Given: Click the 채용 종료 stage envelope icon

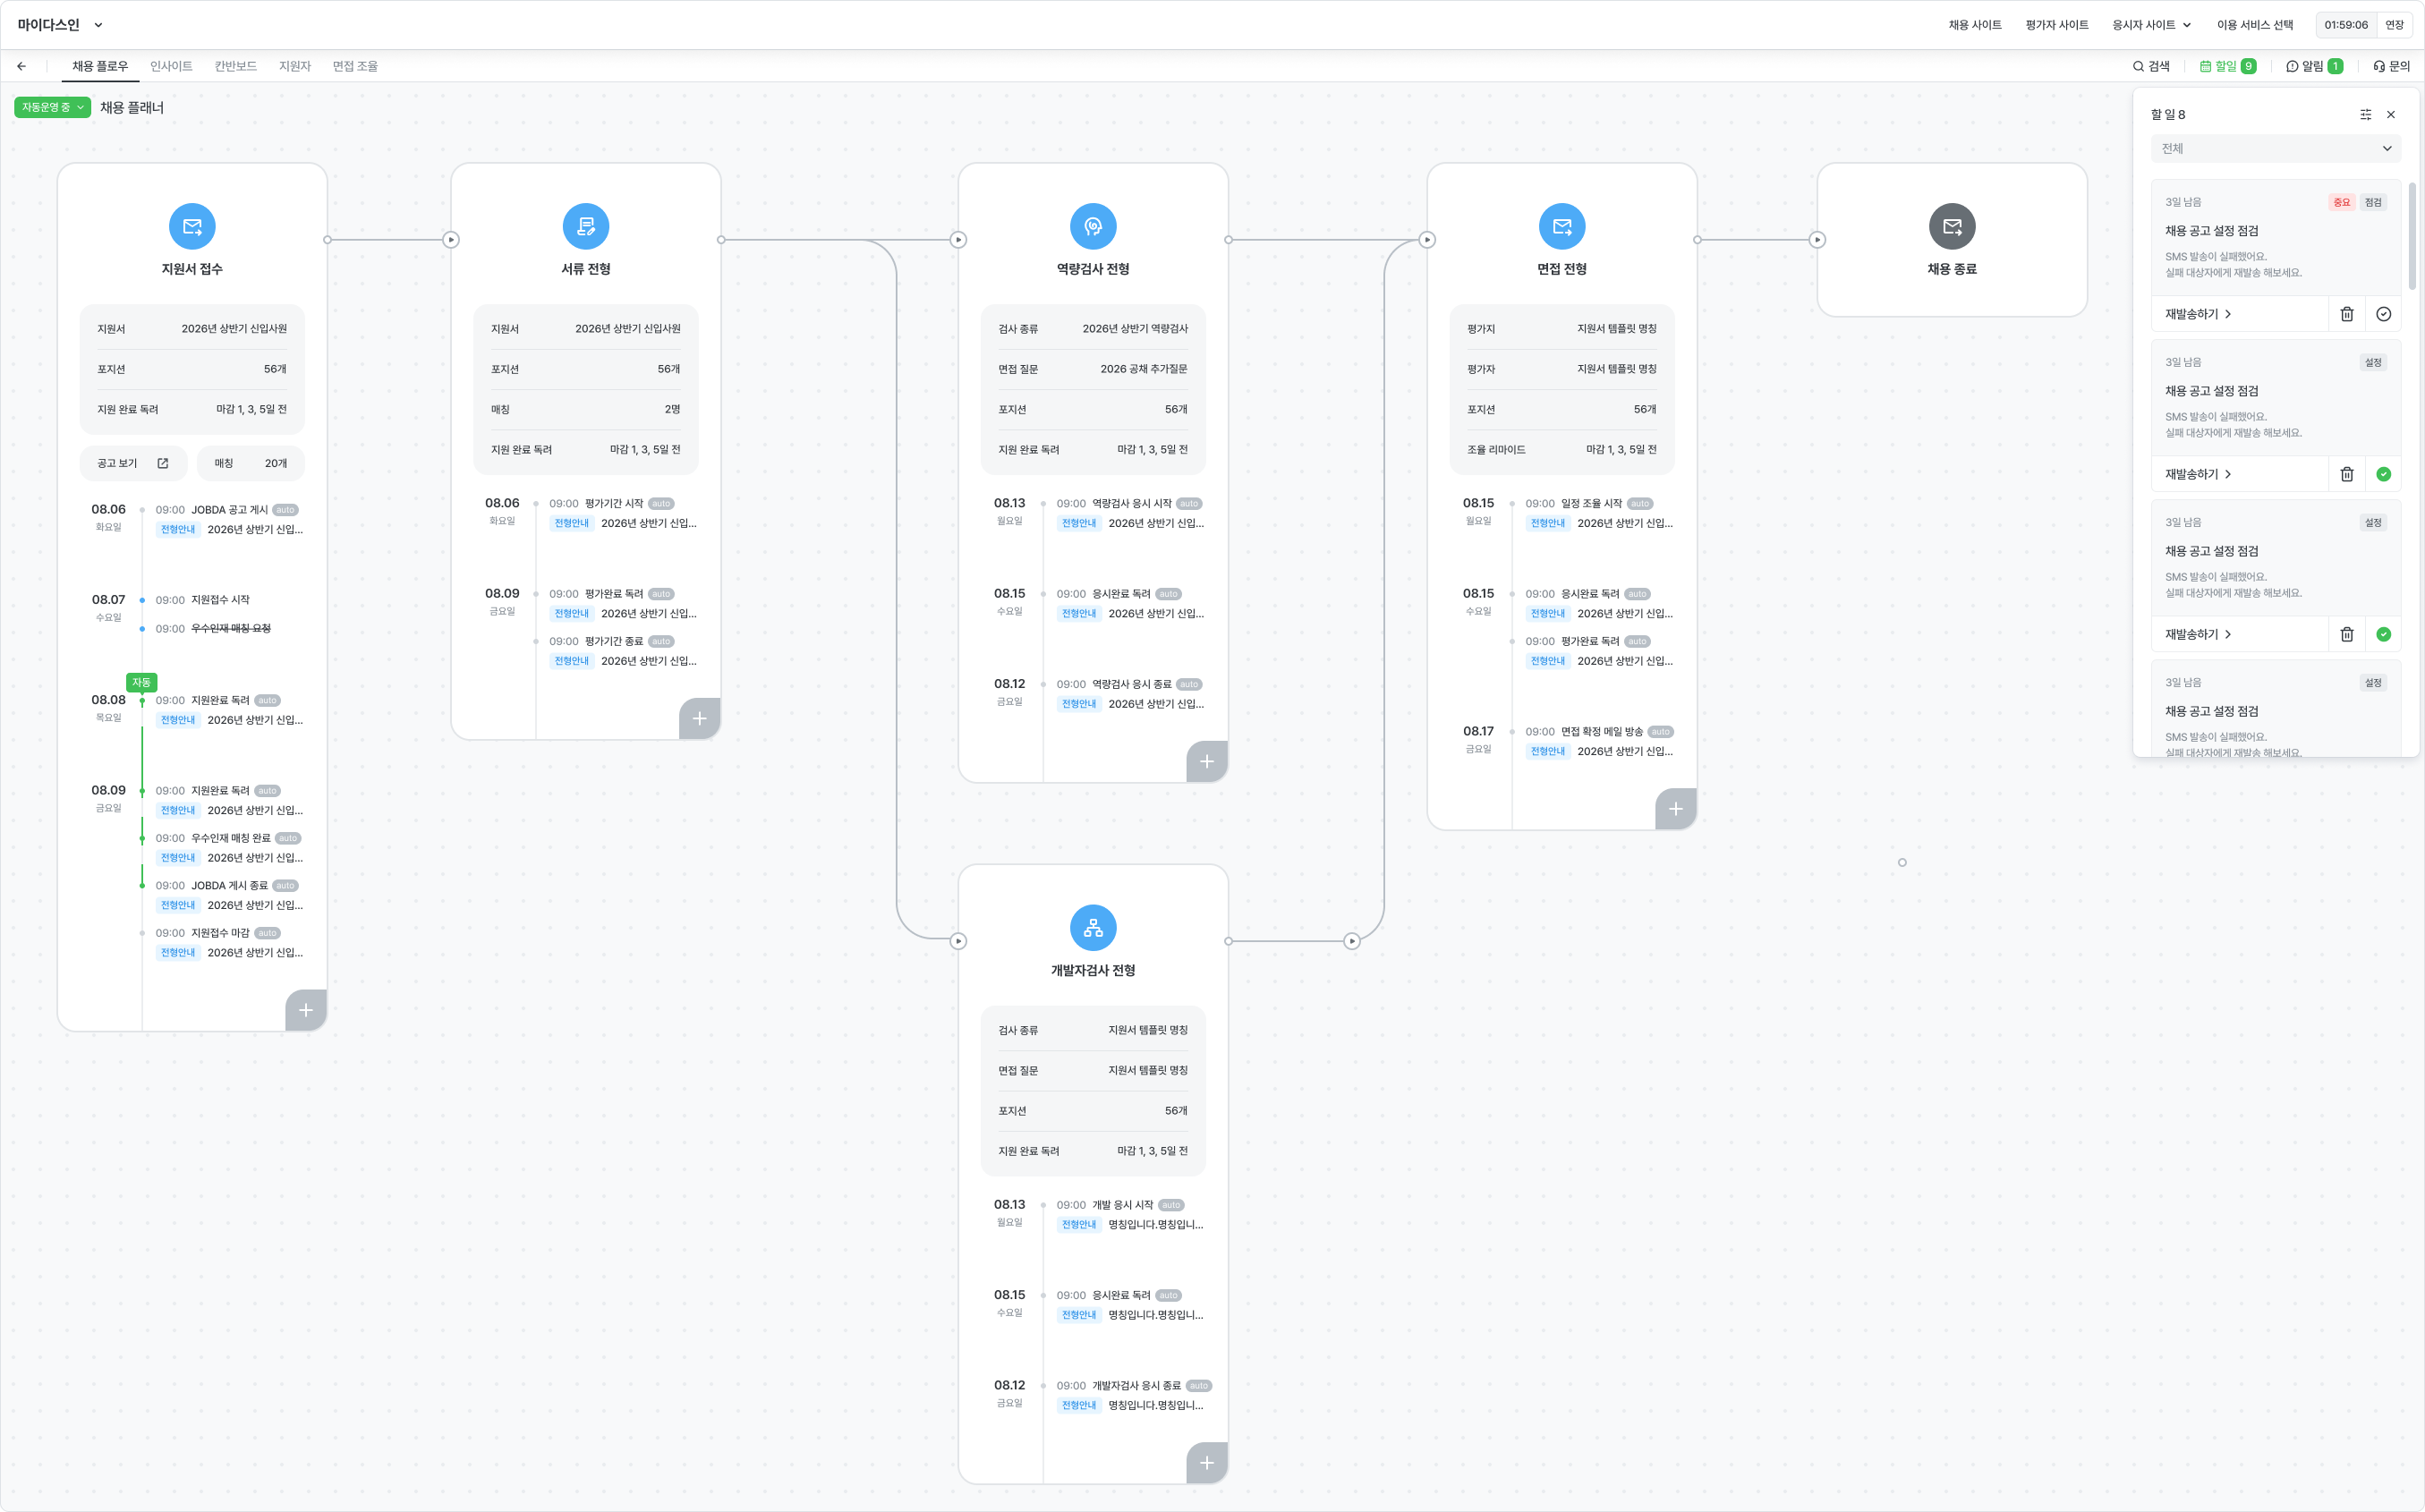Looking at the screenshot, I should [x=1951, y=226].
